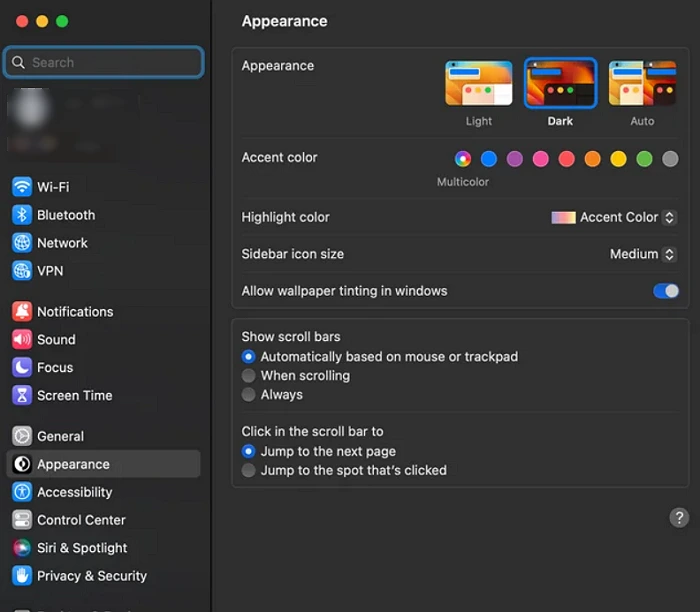The width and height of the screenshot is (700, 612).
Task: Go to the Focus settings
Action: [x=104, y=367]
